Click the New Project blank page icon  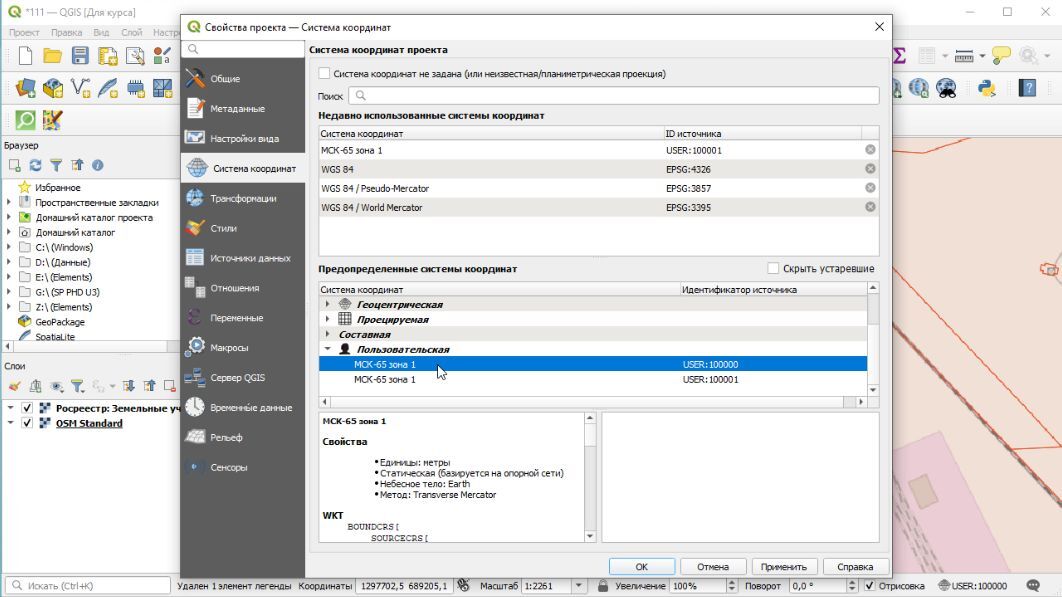point(26,56)
